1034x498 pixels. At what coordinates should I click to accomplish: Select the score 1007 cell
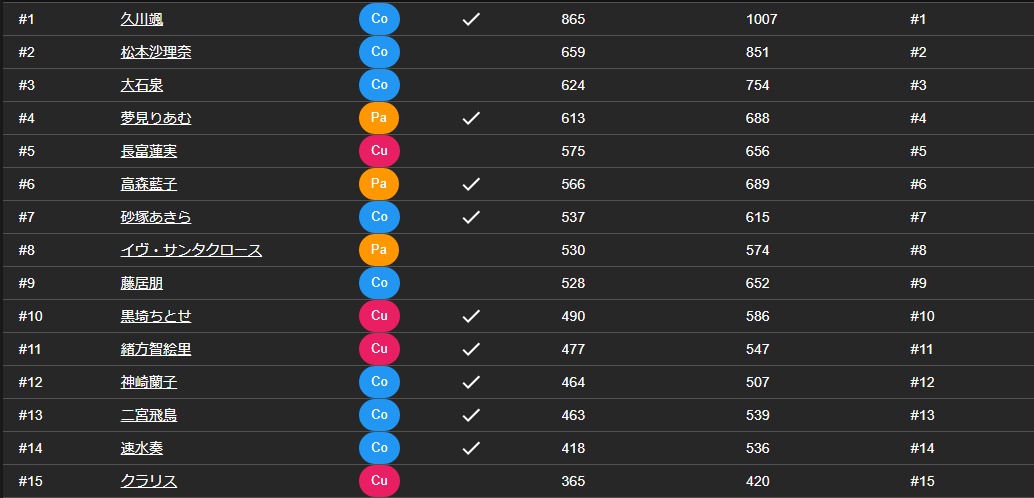pyautogui.click(x=762, y=20)
